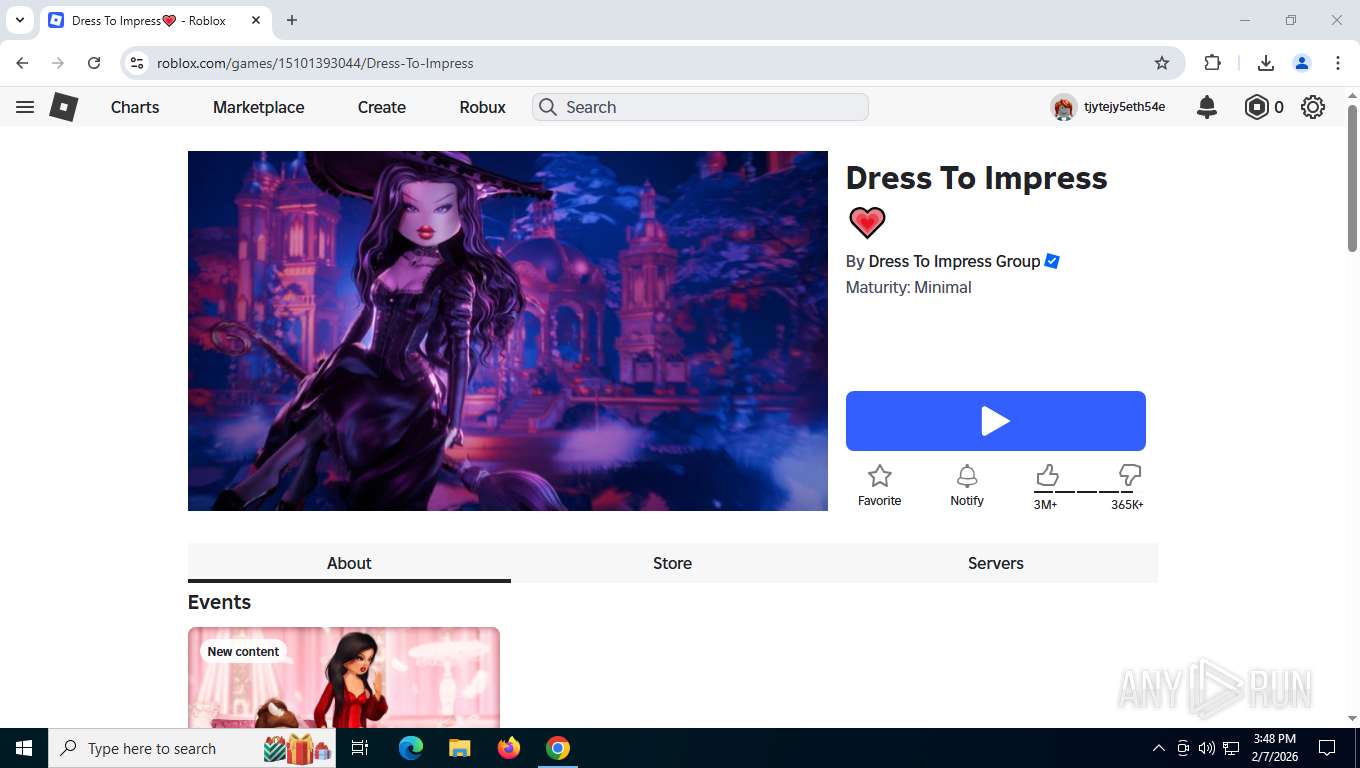Reload the current page
Screen dimensions: 1360x768
point(94,63)
